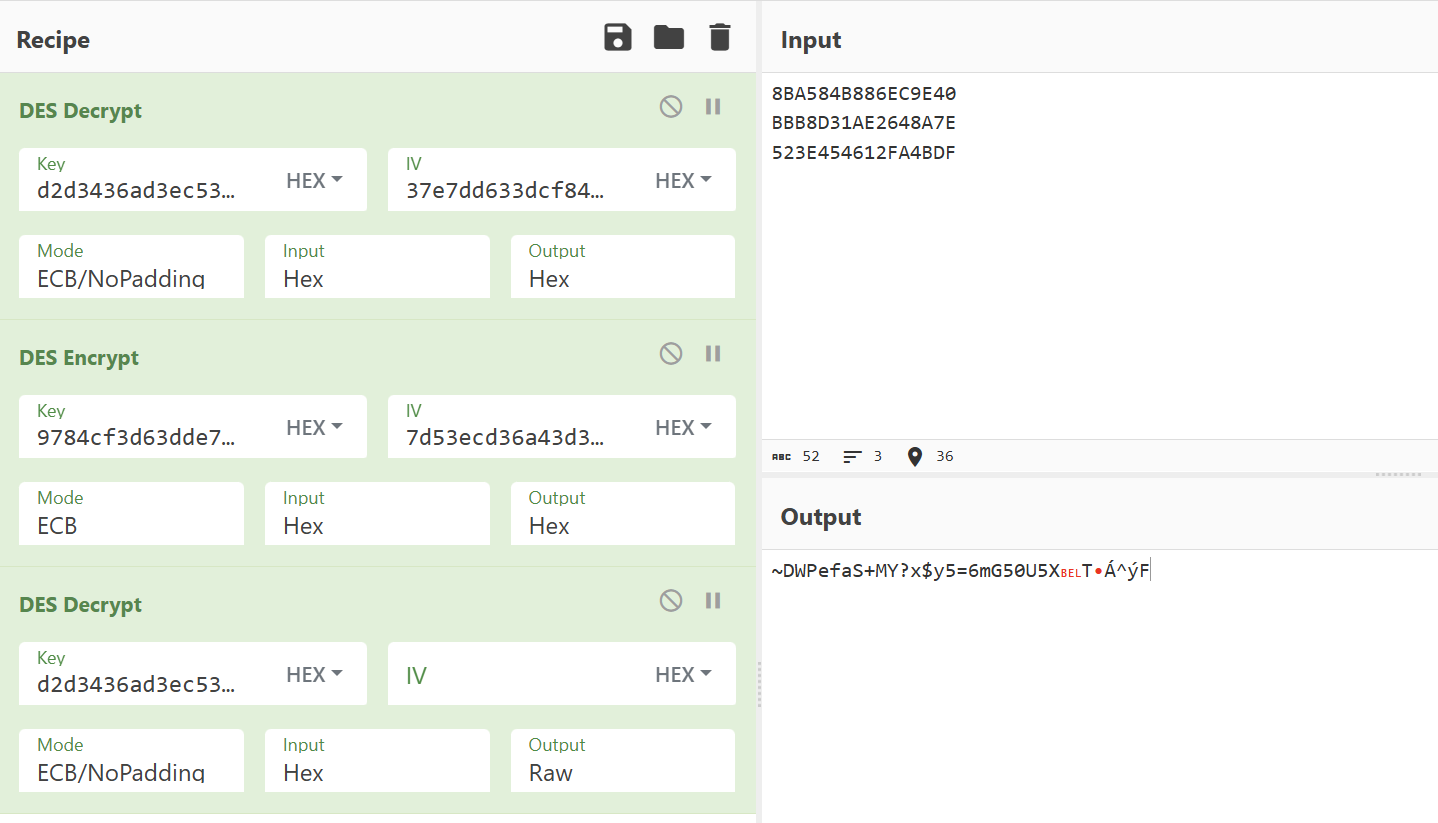The width and height of the screenshot is (1438, 823).
Task: Click input line BBB8D31AE2648A7E
Action: pyautogui.click(x=864, y=123)
